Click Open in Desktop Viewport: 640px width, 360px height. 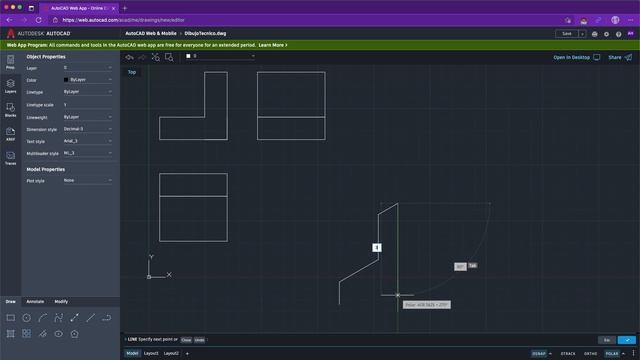point(576,58)
